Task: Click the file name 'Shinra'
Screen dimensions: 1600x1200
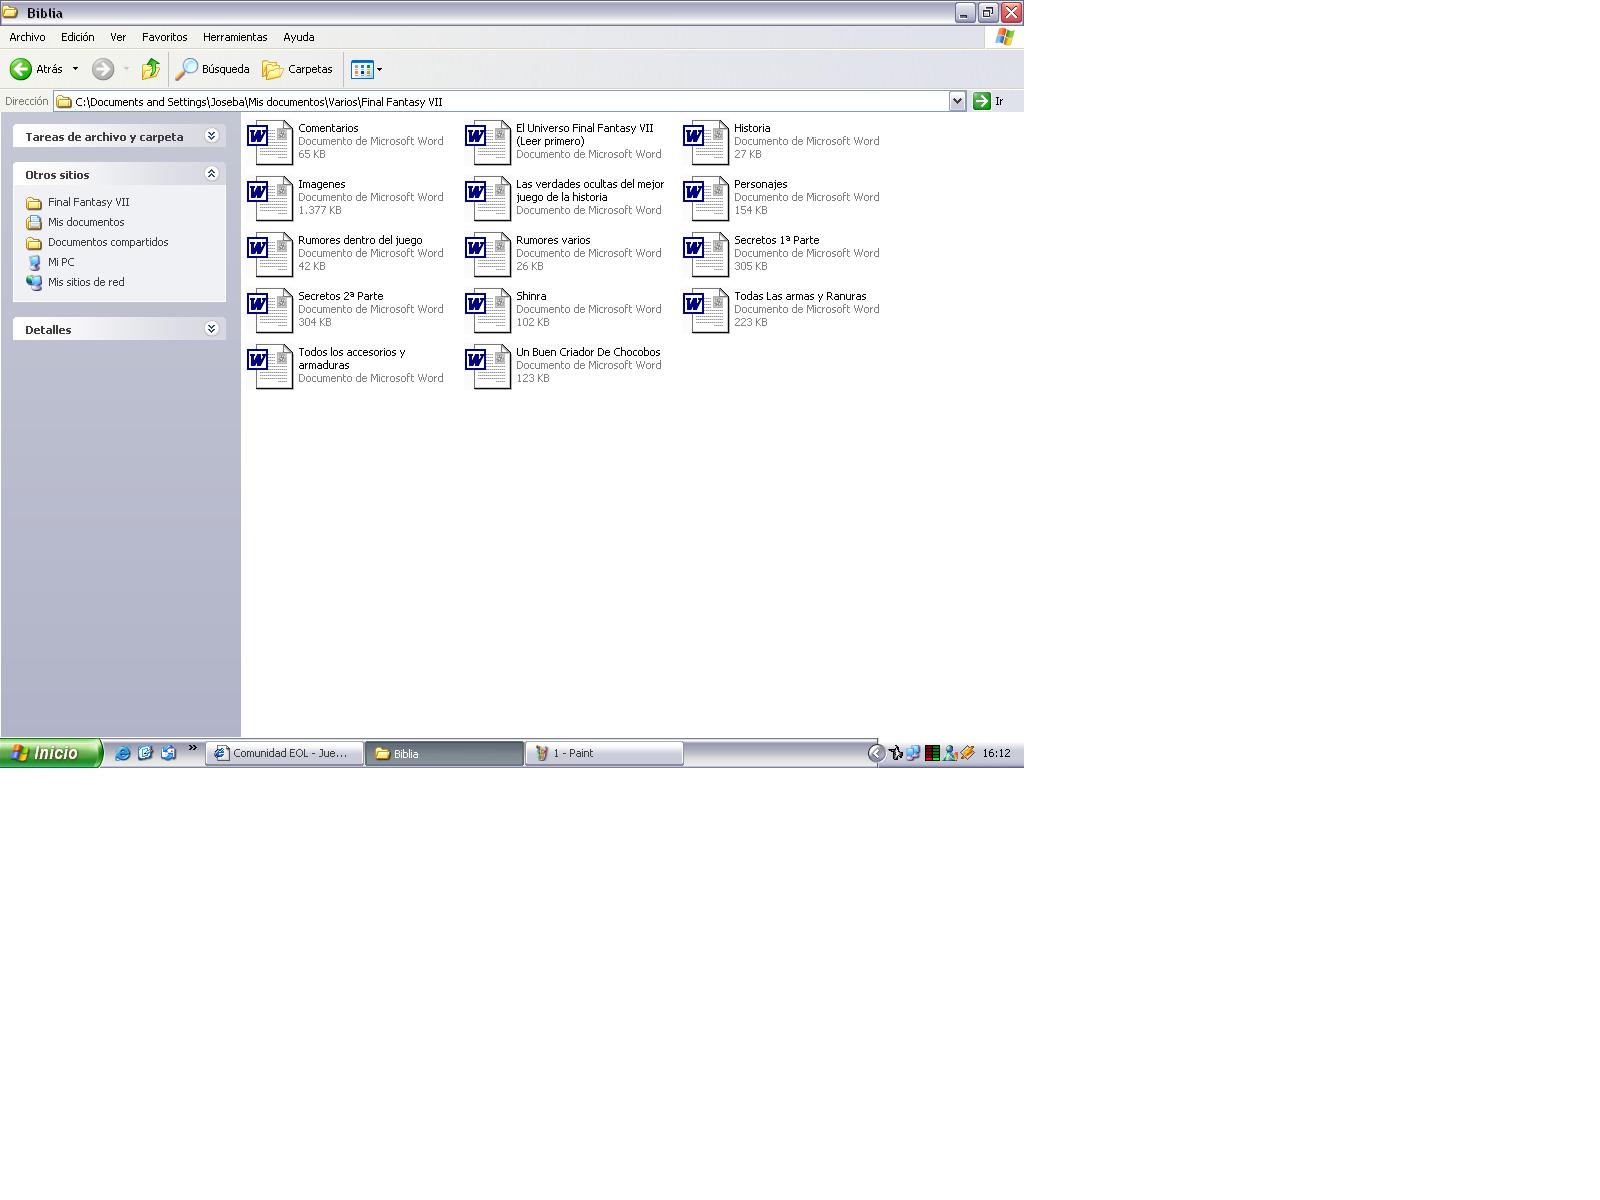Action: tap(531, 296)
